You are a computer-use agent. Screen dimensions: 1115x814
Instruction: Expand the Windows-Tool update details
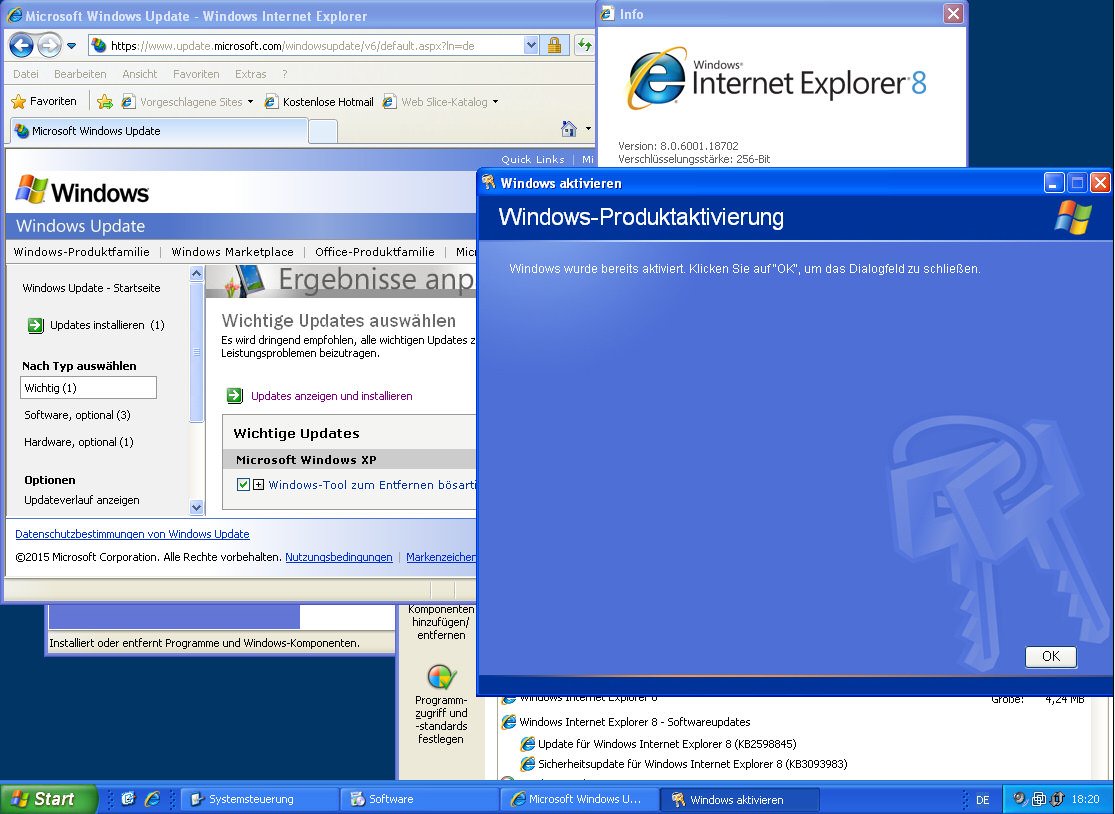coord(258,485)
